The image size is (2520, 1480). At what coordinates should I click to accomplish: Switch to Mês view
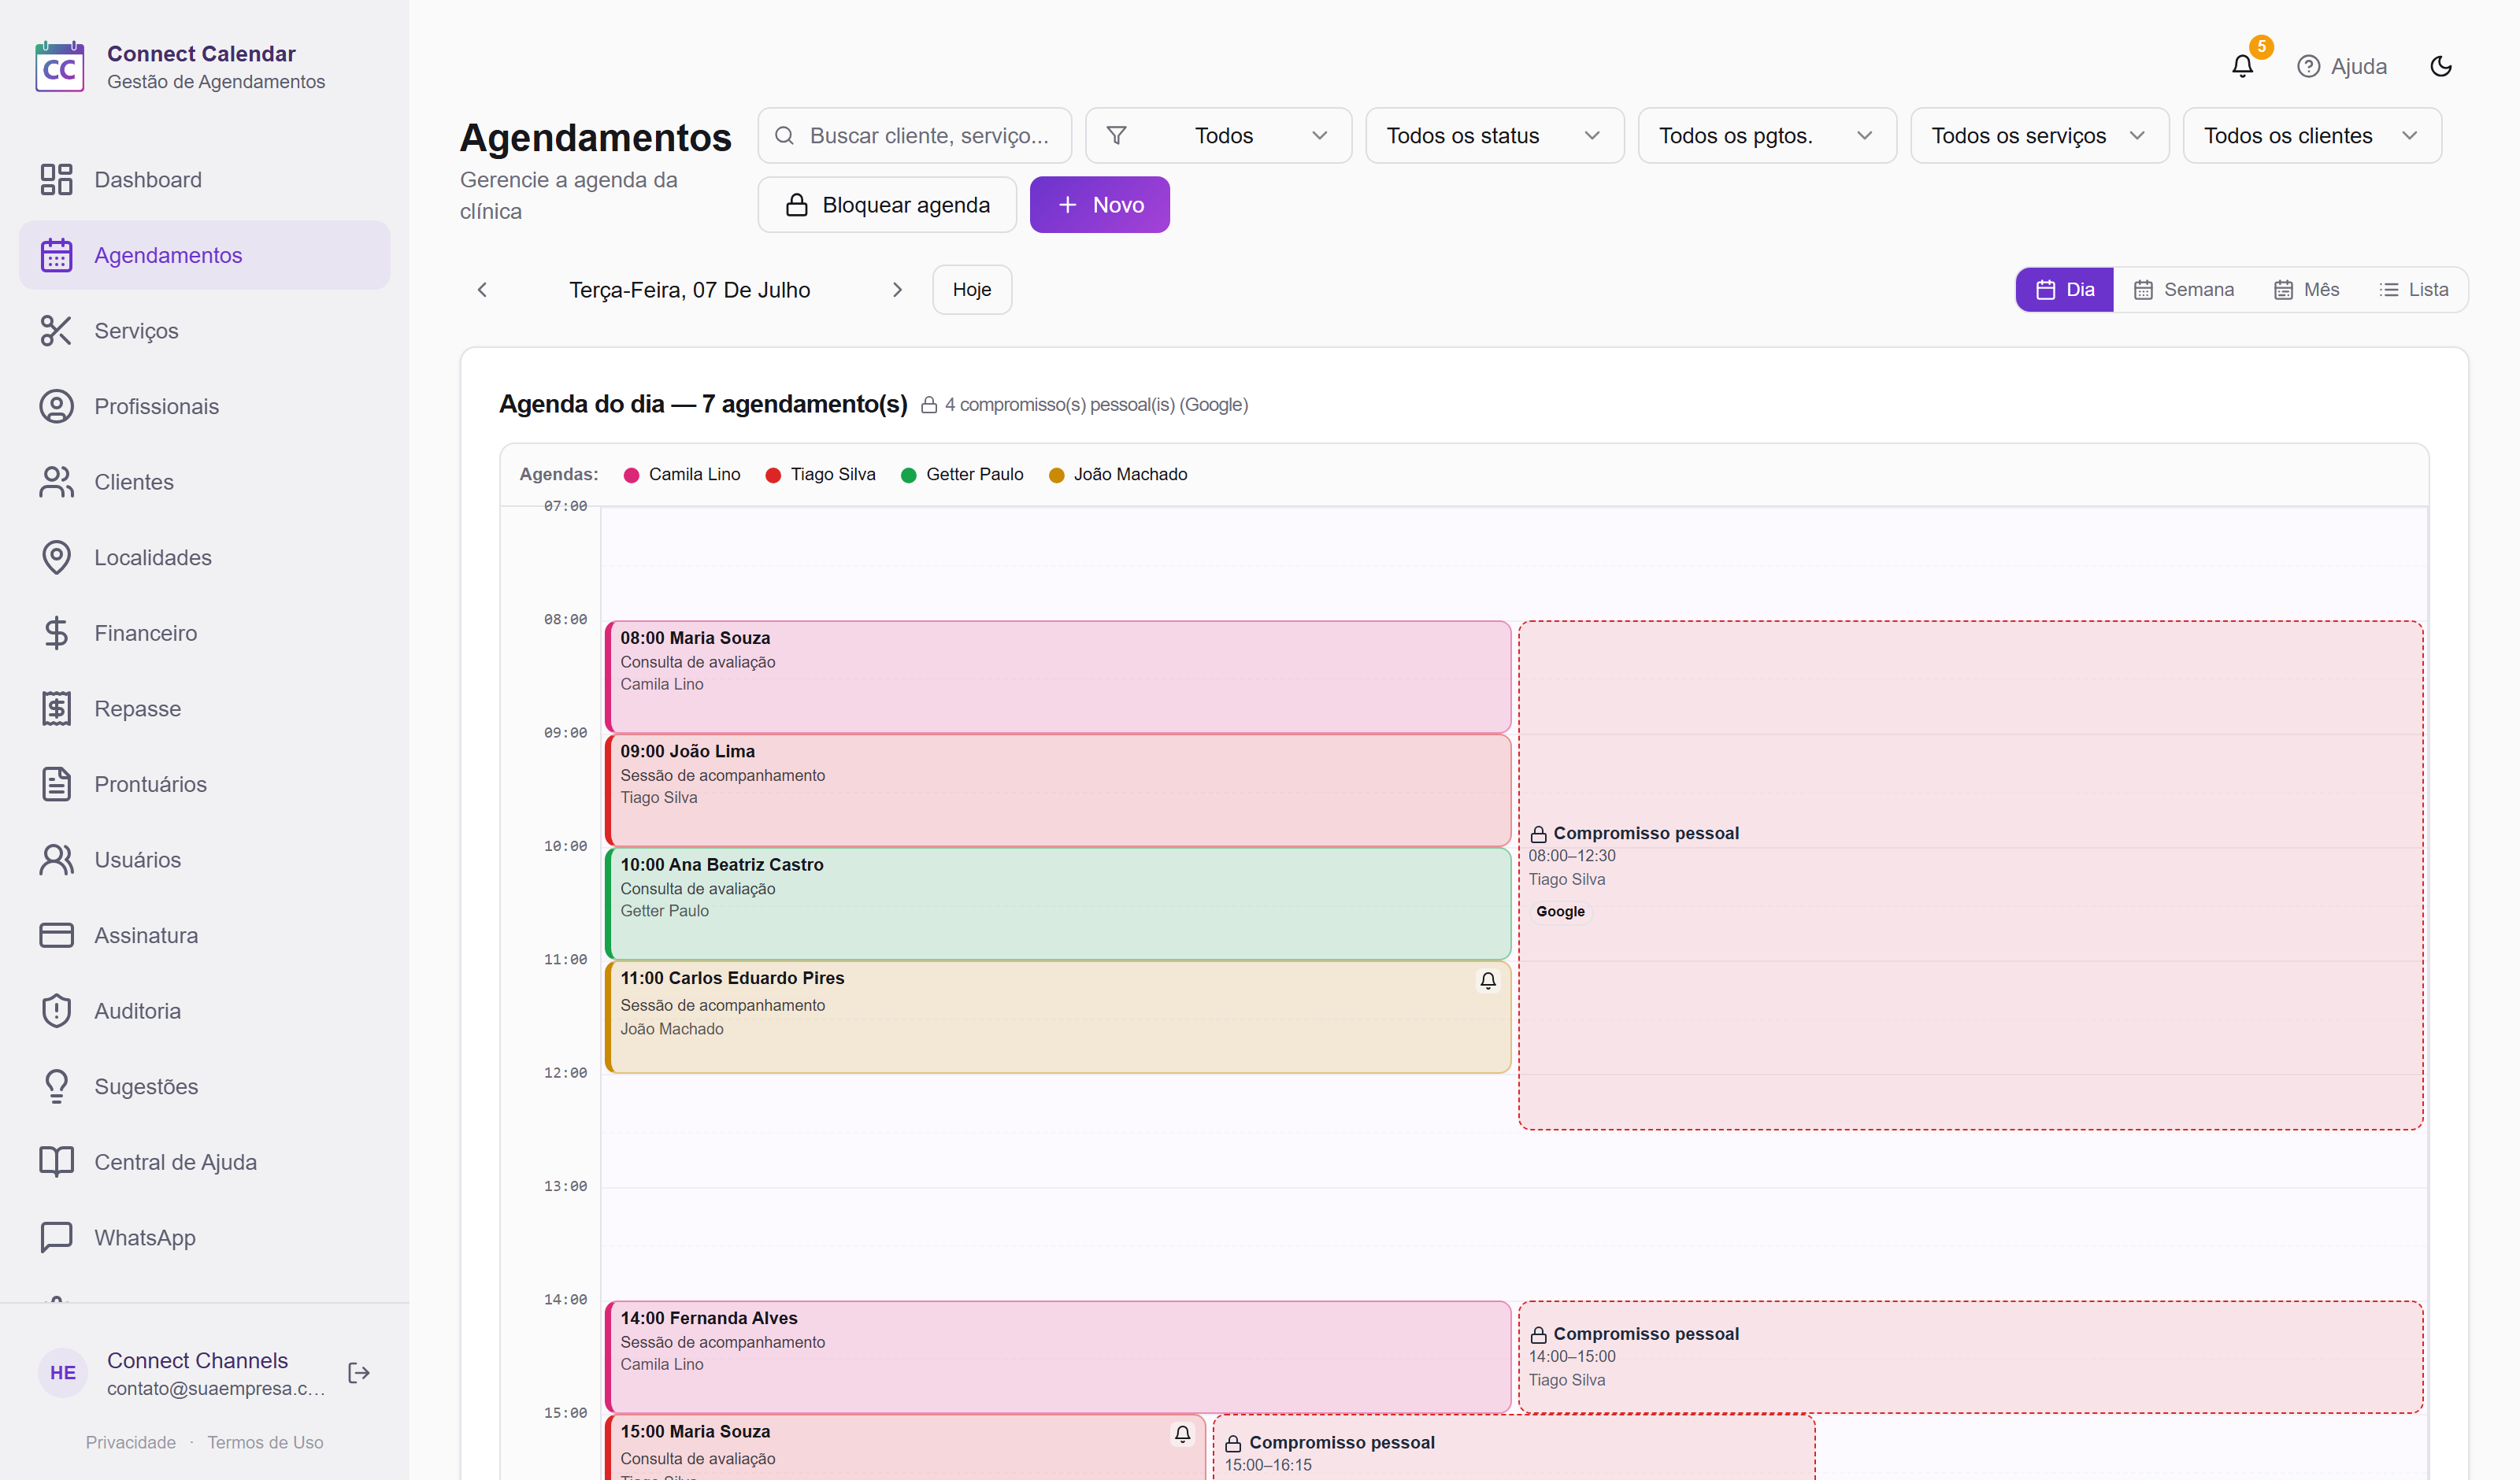tap(2306, 290)
